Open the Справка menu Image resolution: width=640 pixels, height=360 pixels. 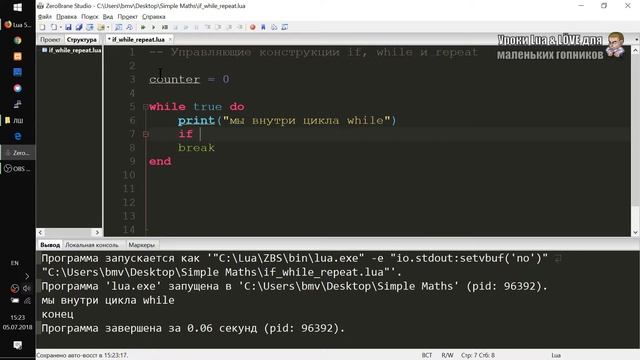coord(154,17)
